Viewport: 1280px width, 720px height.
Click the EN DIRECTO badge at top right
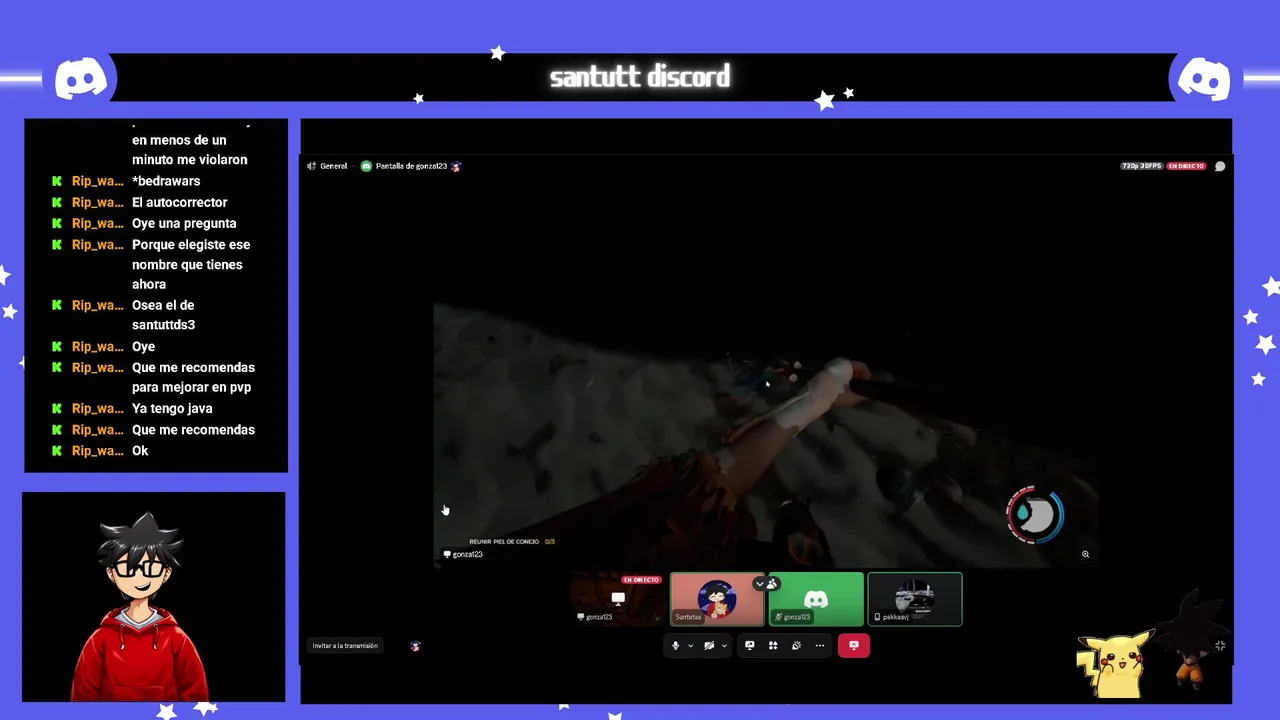(1186, 166)
